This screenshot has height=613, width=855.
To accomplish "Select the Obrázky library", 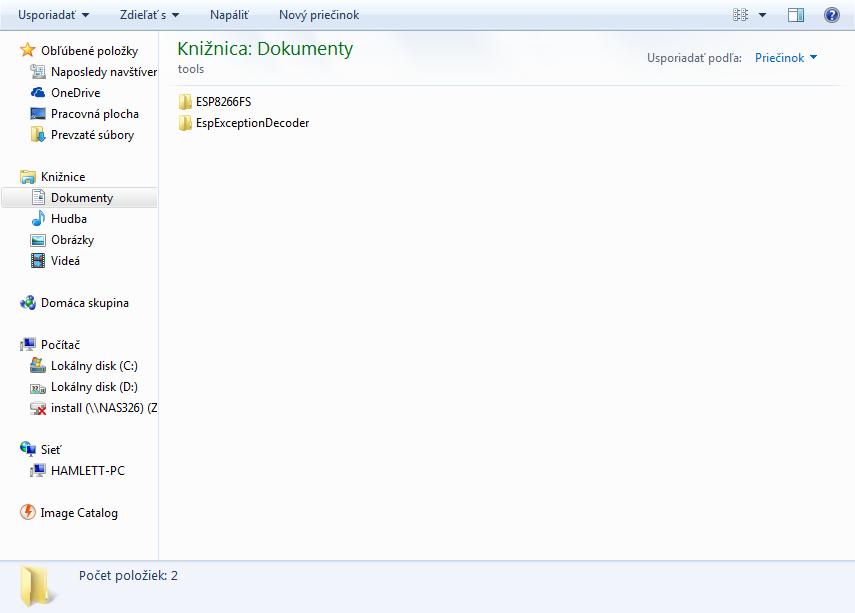I will click(x=72, y=240).
